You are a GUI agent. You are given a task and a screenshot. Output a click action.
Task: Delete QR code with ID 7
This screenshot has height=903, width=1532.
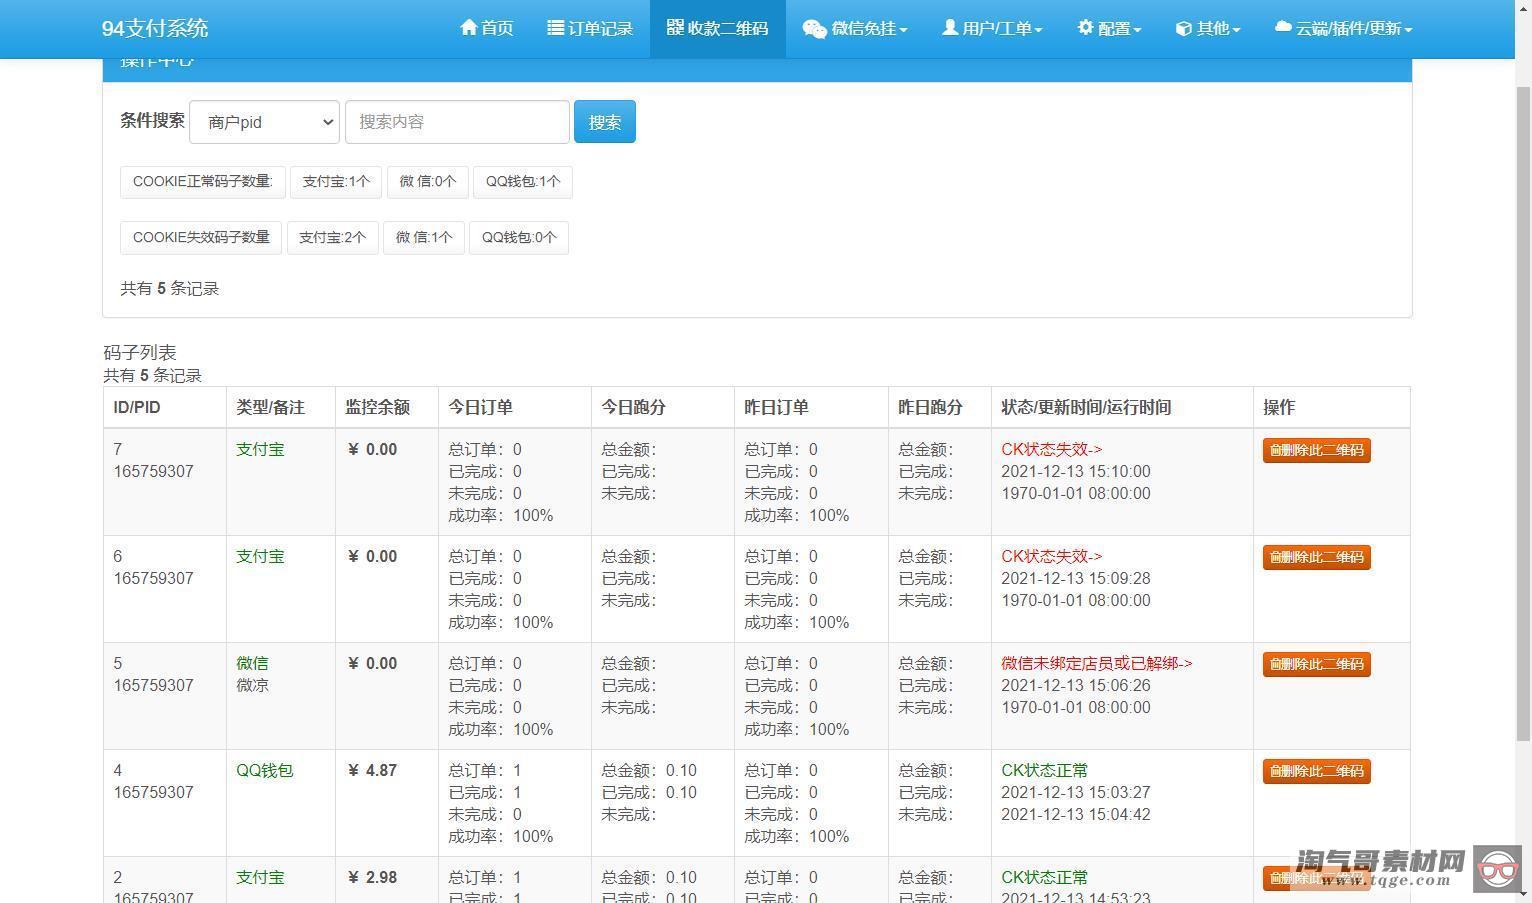coord(1316,450)
